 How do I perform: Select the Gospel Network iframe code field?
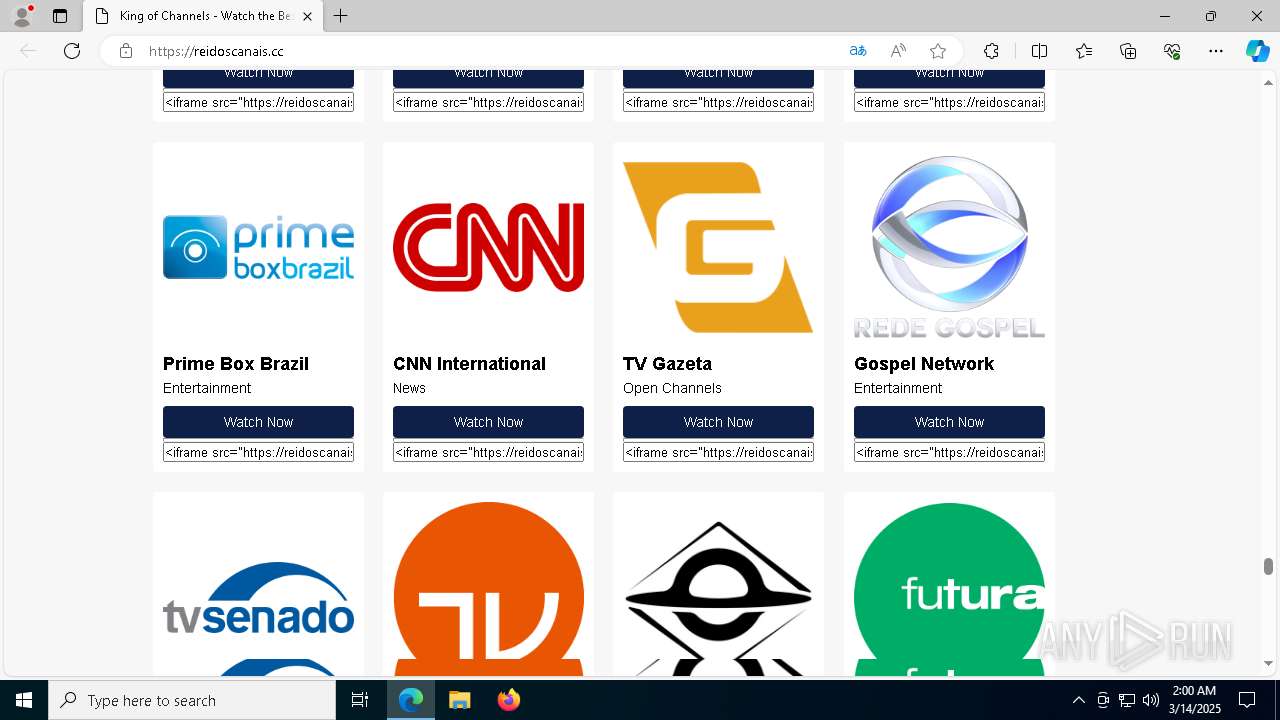tap(949, 452)
